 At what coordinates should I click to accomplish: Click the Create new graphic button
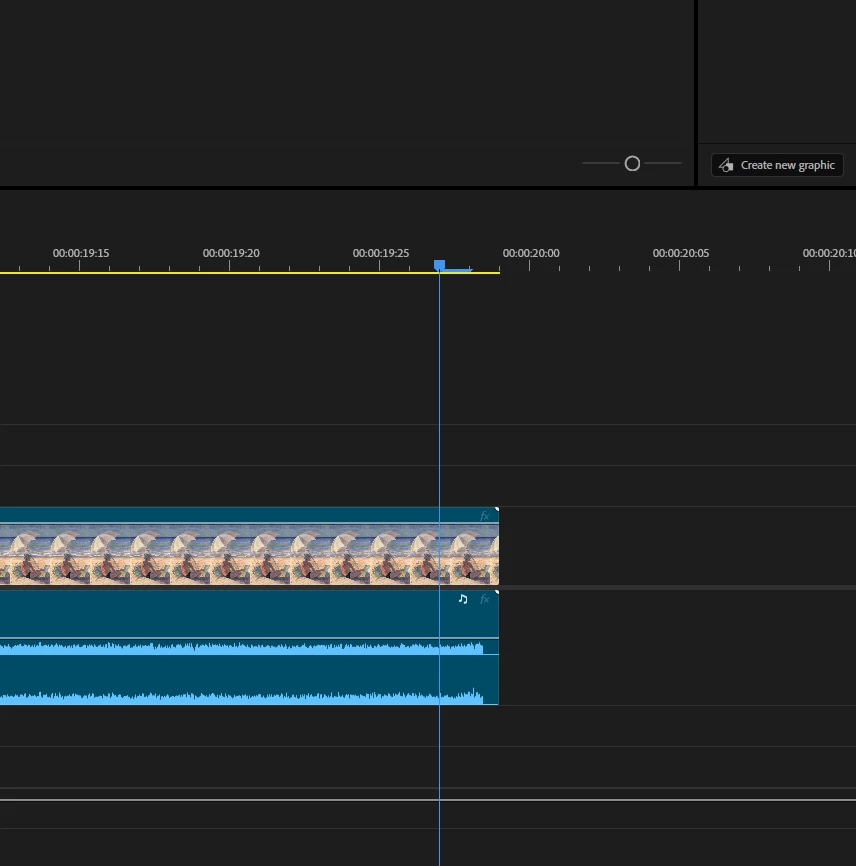777,165
